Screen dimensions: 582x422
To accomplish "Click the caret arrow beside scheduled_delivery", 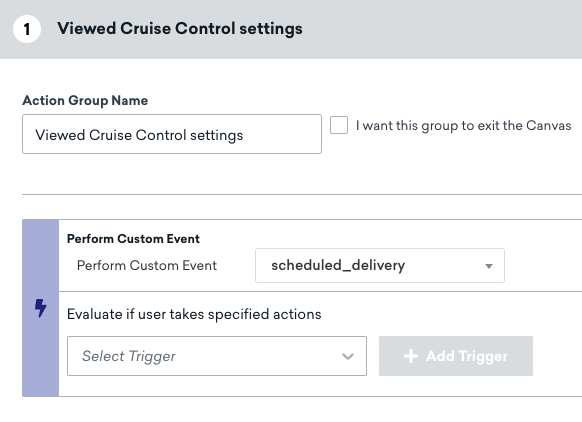I will click(489, 266).
